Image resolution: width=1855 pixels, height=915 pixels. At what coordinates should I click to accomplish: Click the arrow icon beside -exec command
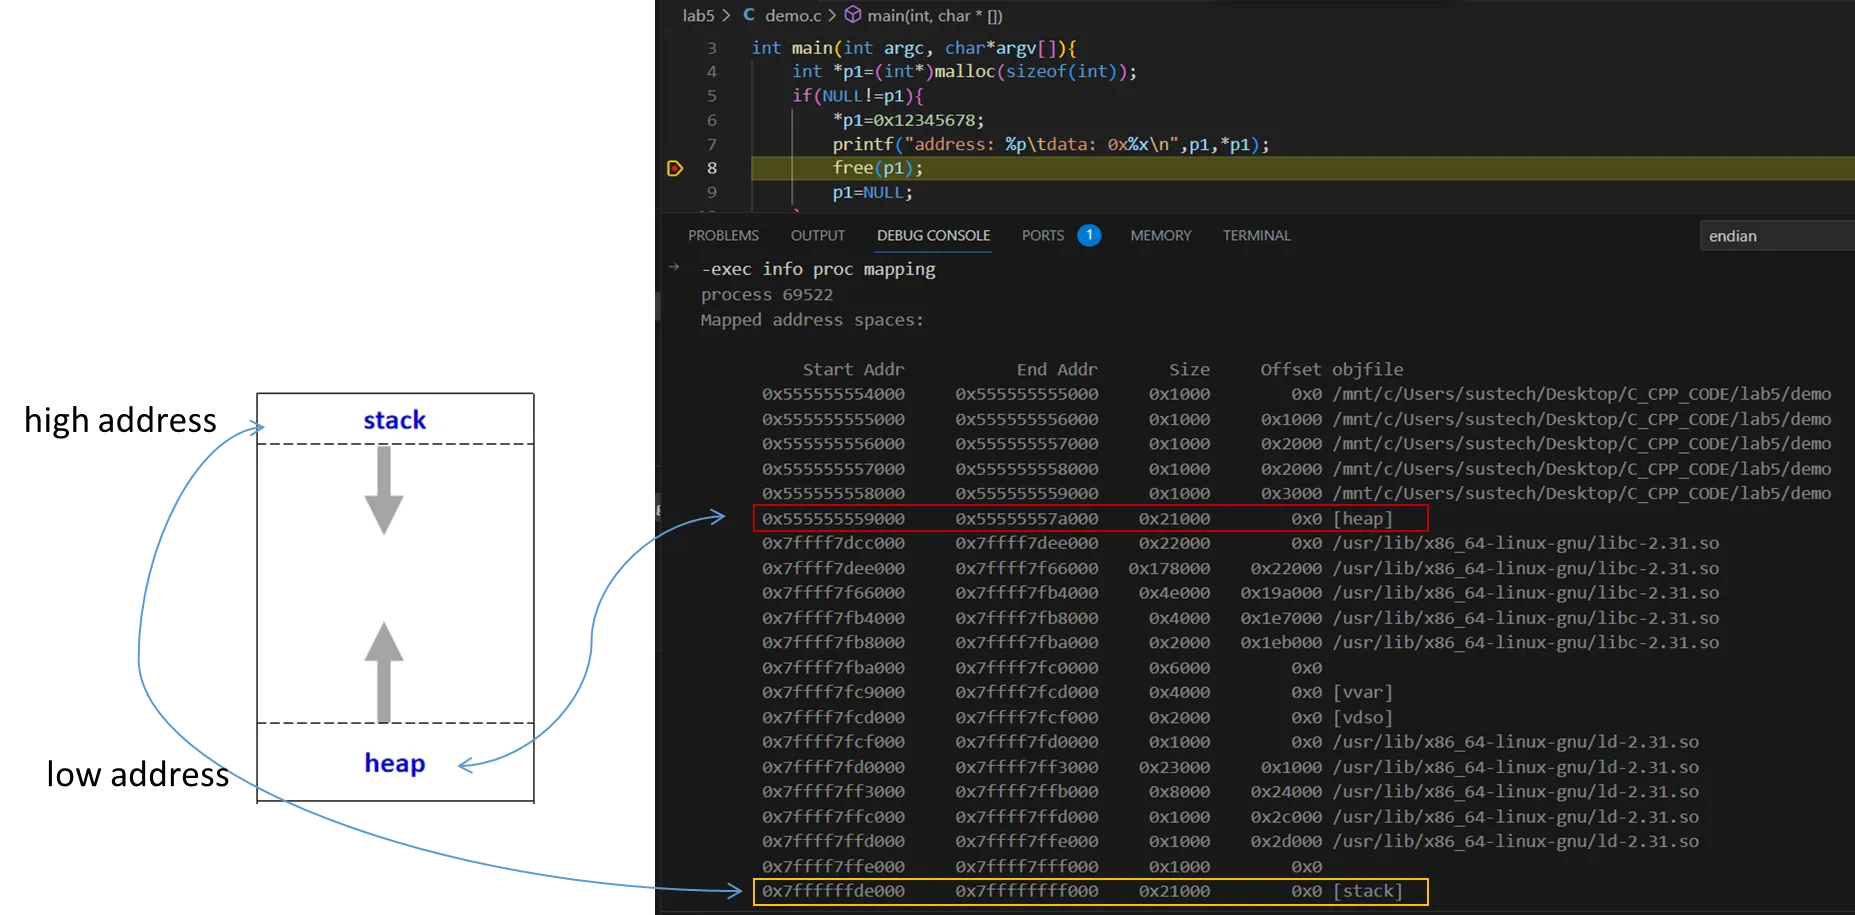pyautogui.click(x=674, y=267)
